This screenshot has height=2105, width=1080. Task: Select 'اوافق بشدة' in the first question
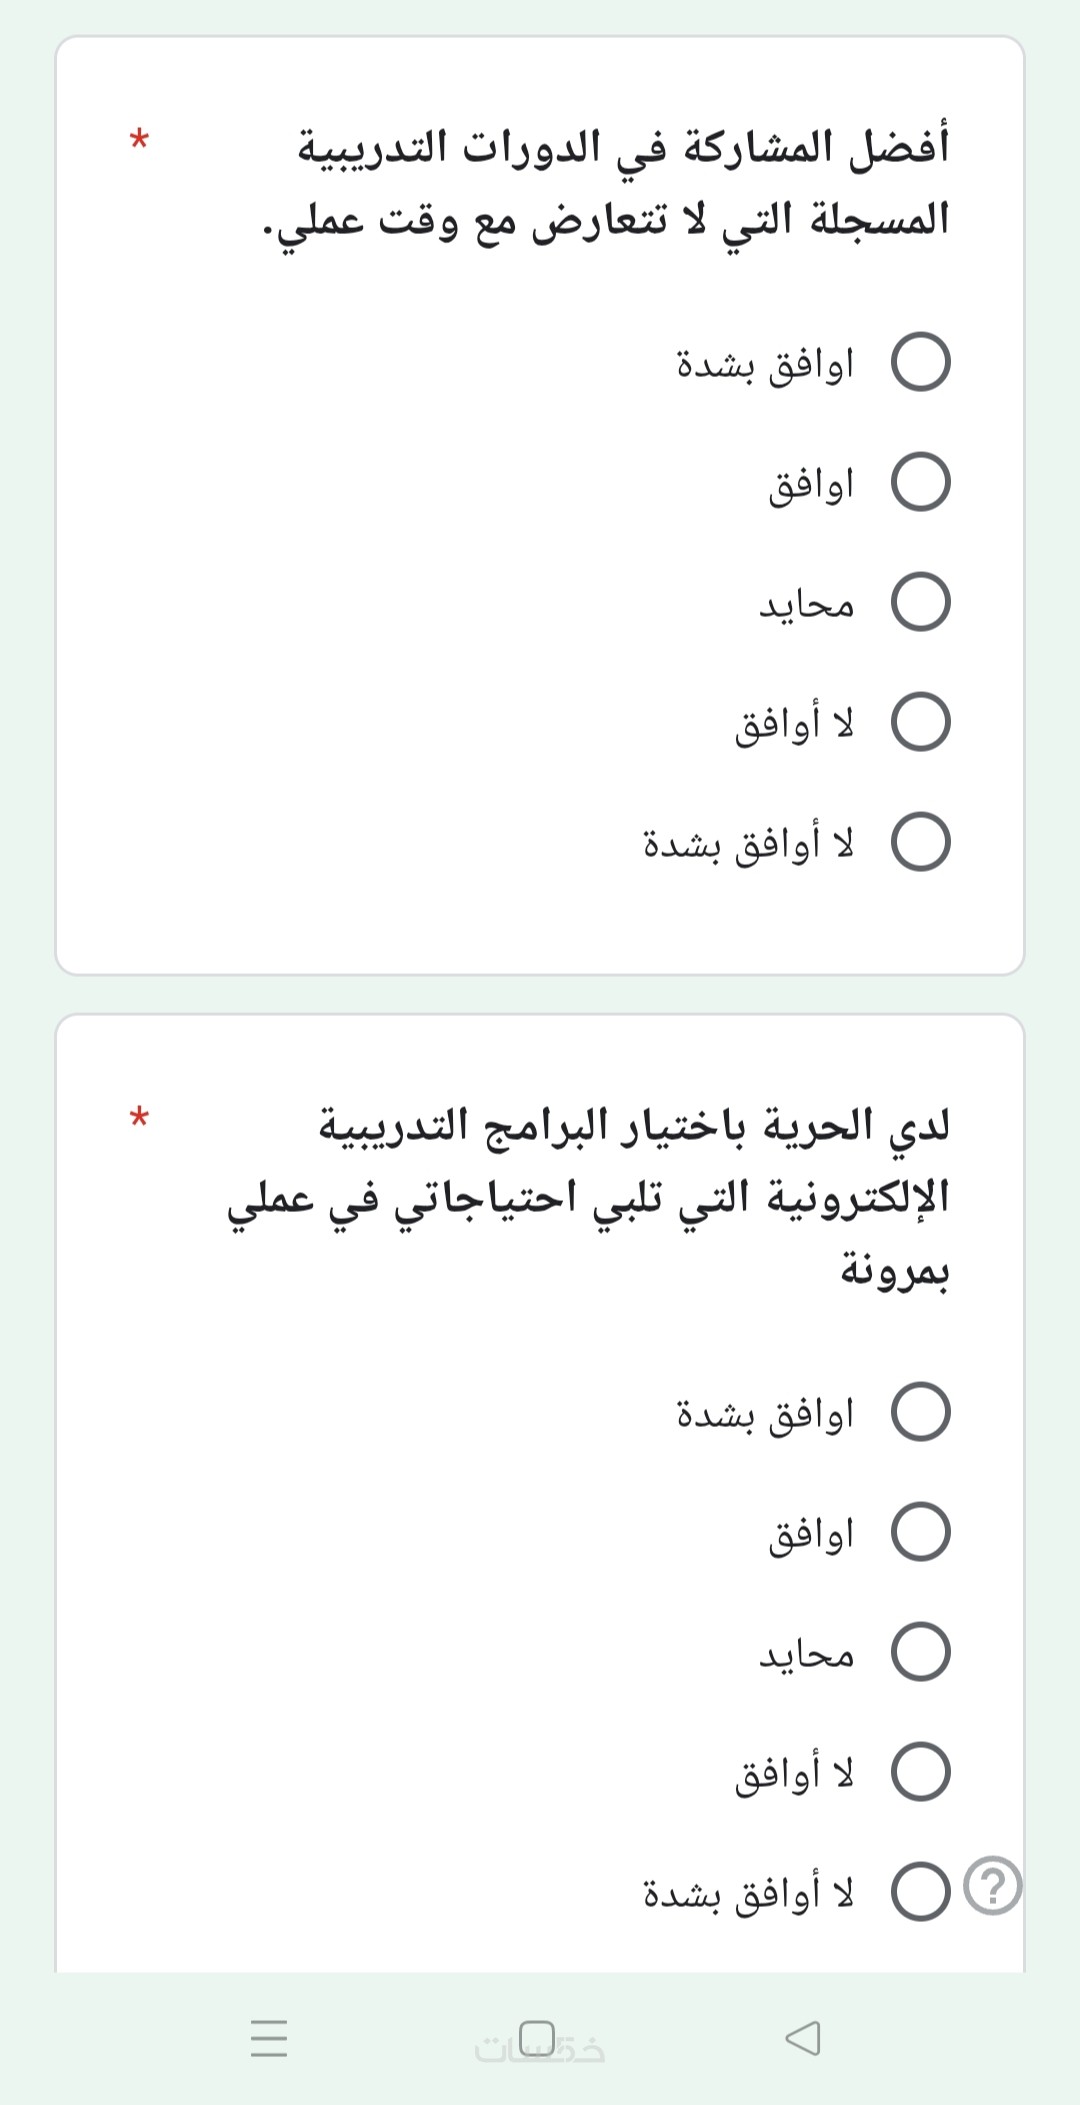pos(920,362)
